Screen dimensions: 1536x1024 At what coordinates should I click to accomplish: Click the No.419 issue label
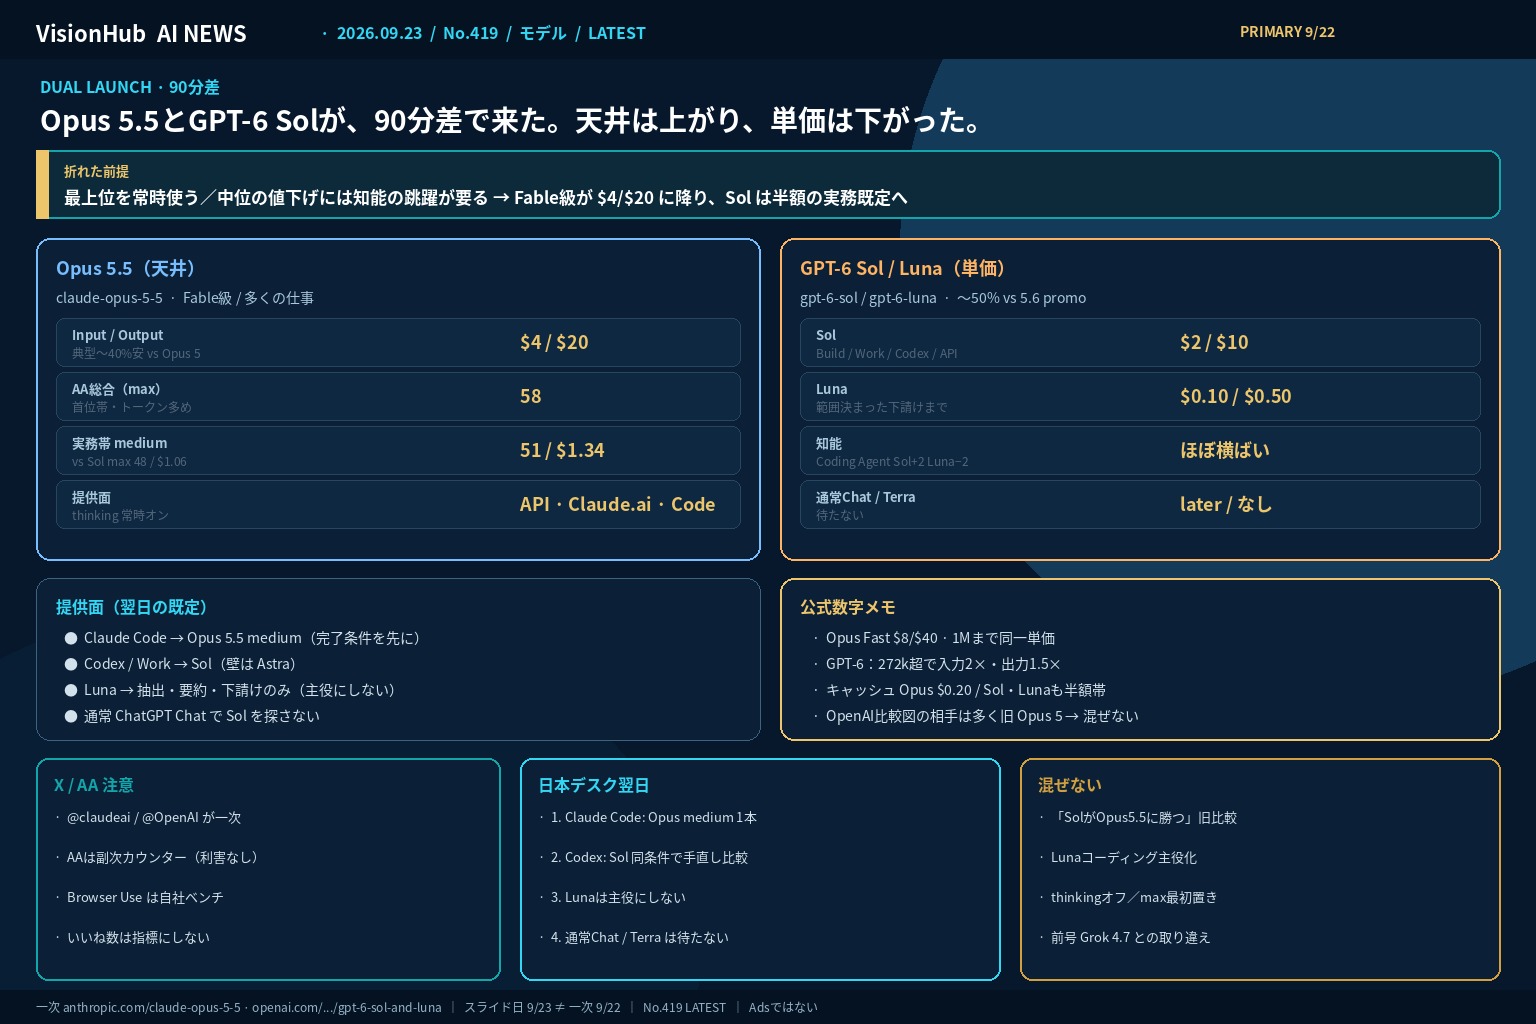tap(470, 33)
